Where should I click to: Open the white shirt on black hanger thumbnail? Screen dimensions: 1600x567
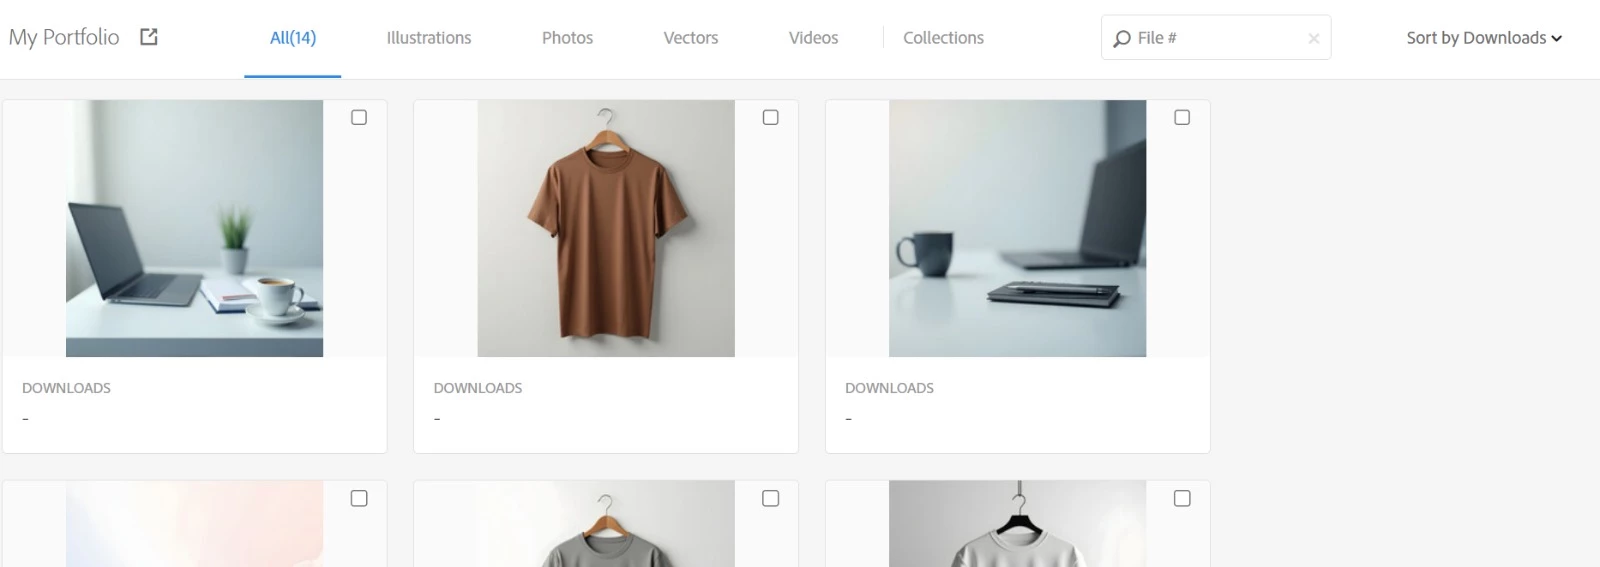[x=1017, y=524]
